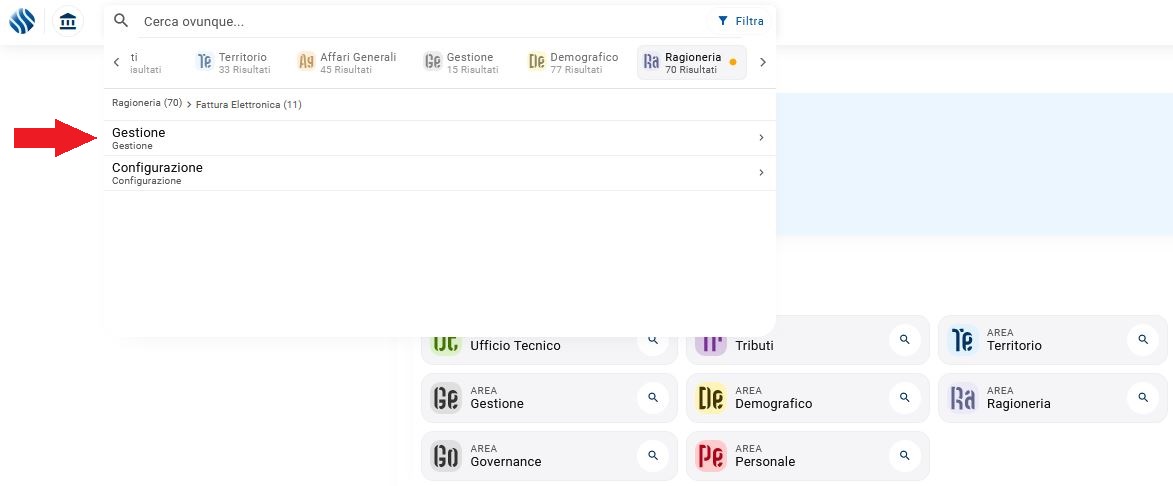The image size is (1173, 486).
Task: Expand the Configurazione result row
Action: point(440,173)
